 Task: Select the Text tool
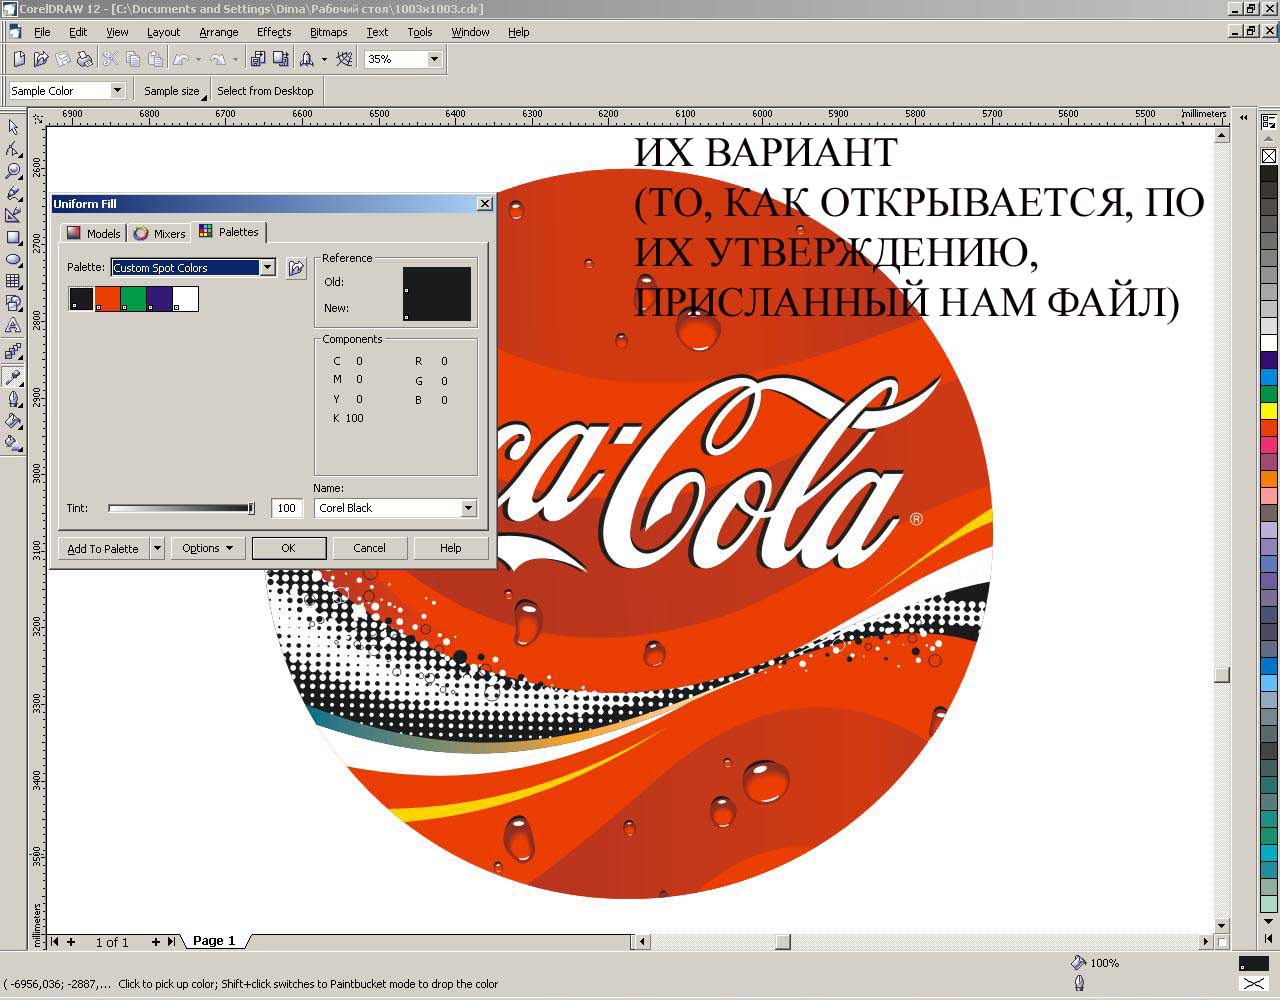[13, 326]
